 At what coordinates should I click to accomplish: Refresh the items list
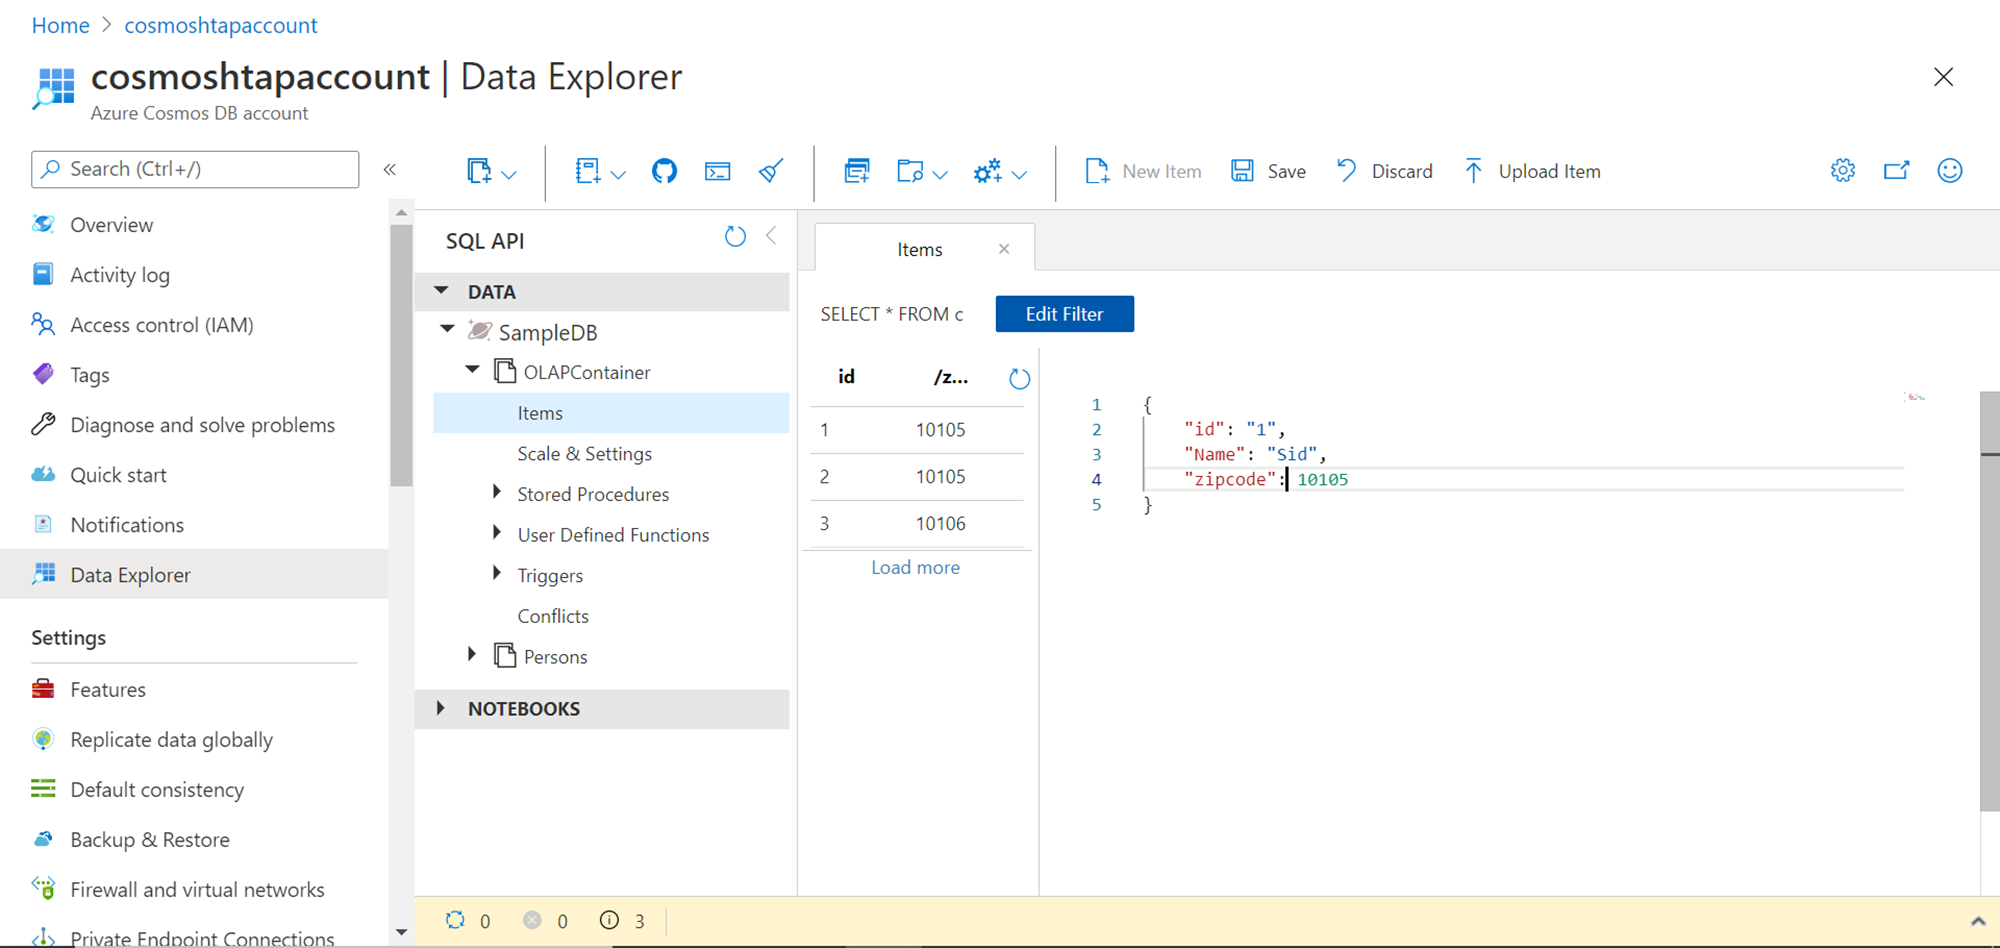1019,379
